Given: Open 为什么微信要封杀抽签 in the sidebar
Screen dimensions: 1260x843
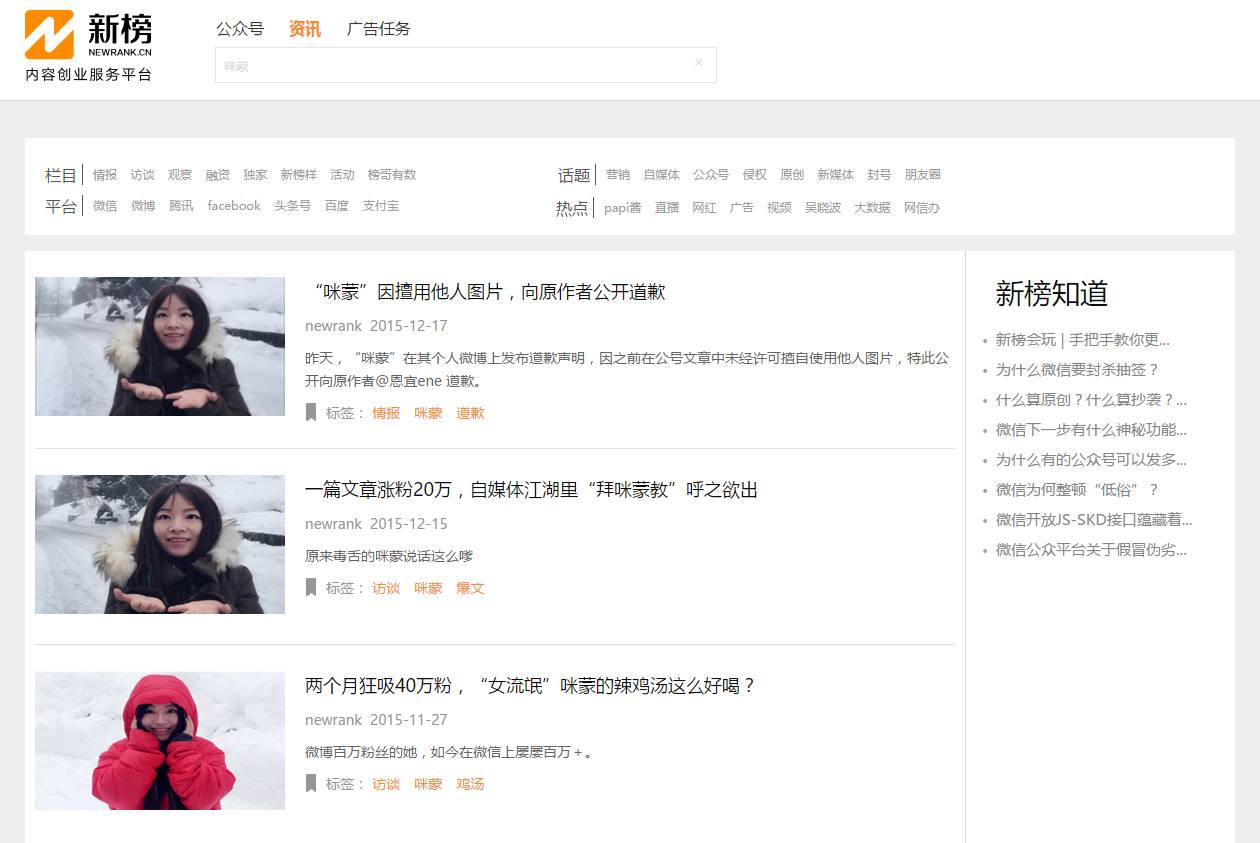Looking at the screenshot, I should pyautogui.click(x=1076, y=370).
